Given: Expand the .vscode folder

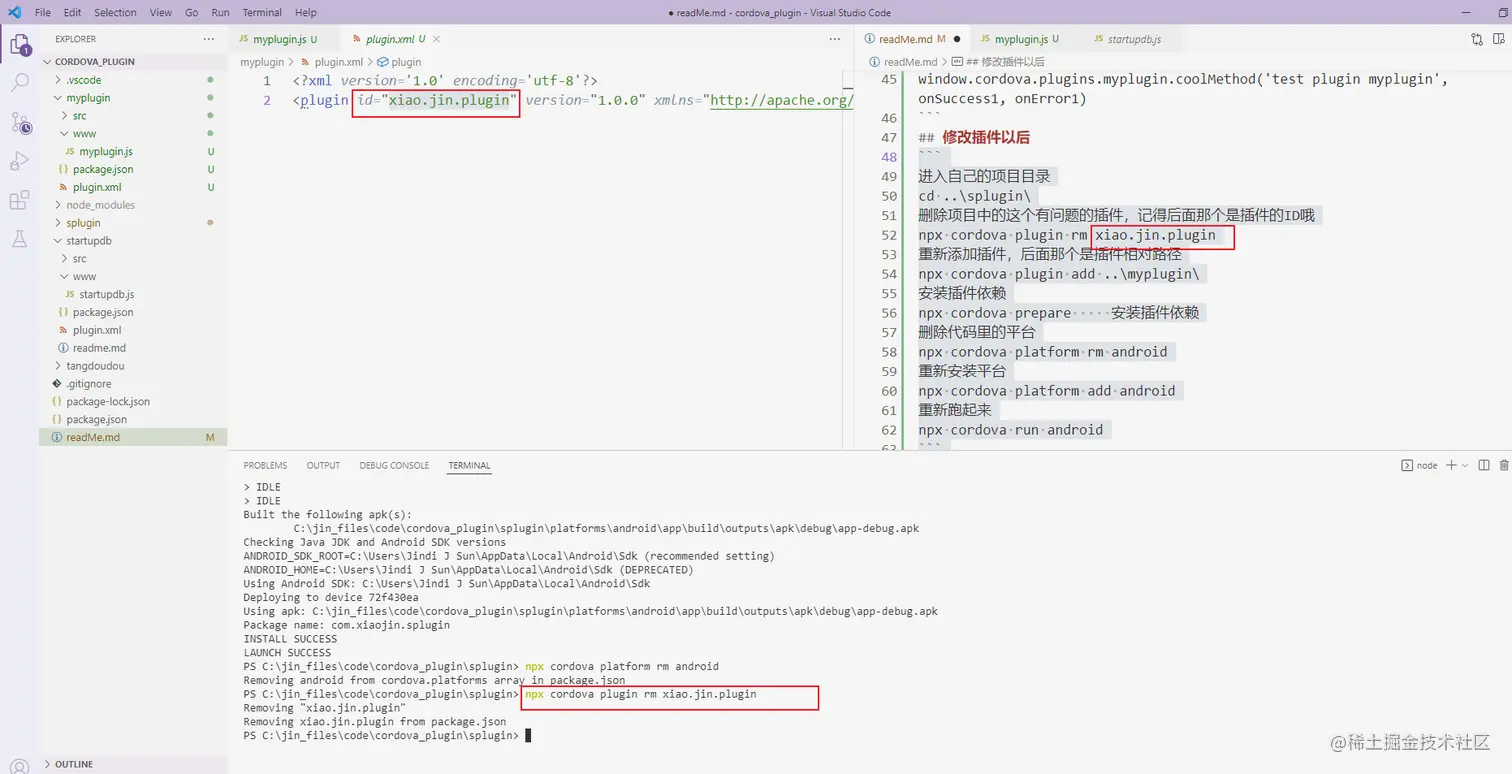Looking at the screenshot, I should pyautogui.click(x=133, y=79).
